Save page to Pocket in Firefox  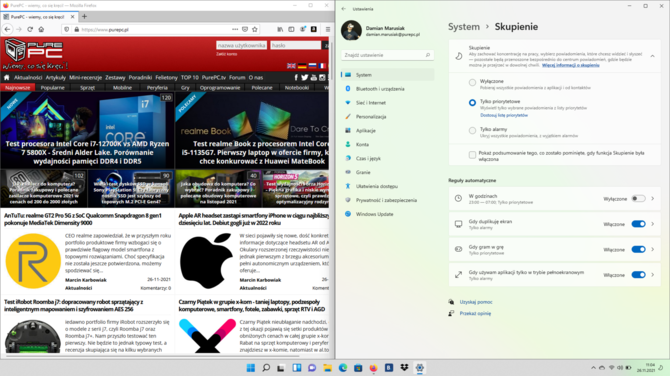245,29
